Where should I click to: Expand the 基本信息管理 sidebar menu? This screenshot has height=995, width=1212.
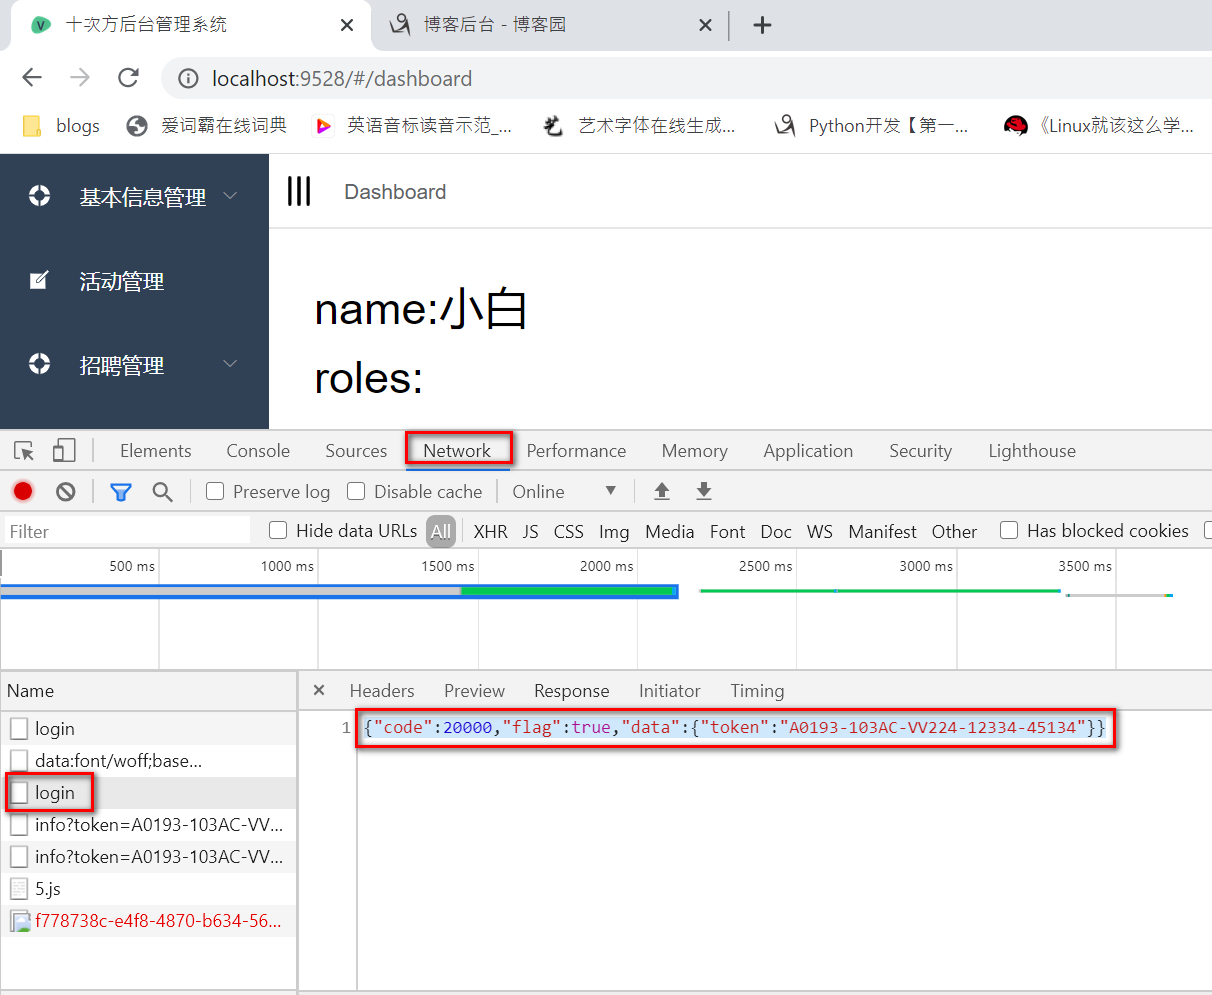point(134,197)
